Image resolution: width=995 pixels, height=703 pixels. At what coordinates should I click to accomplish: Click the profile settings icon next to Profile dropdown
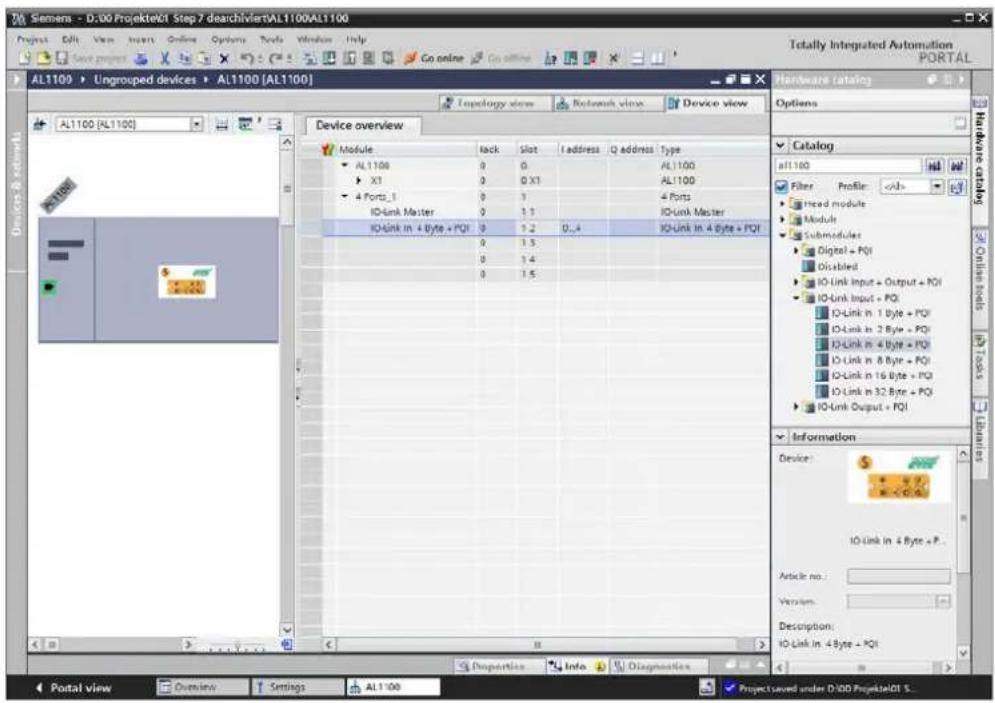pyautogui.click(x=957, y=187)
